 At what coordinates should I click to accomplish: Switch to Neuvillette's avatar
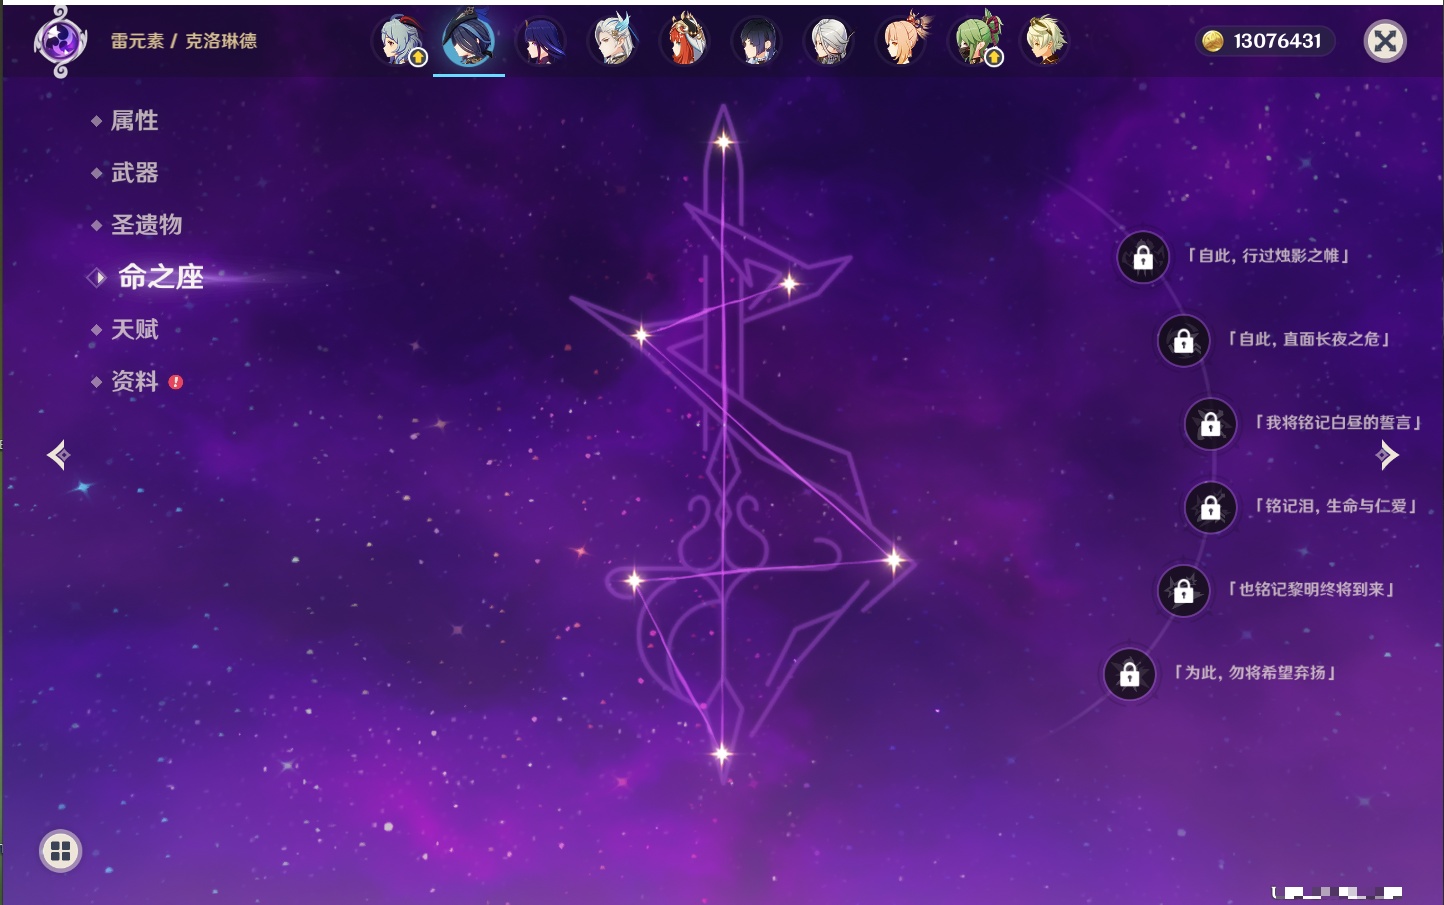coord(613,41)
